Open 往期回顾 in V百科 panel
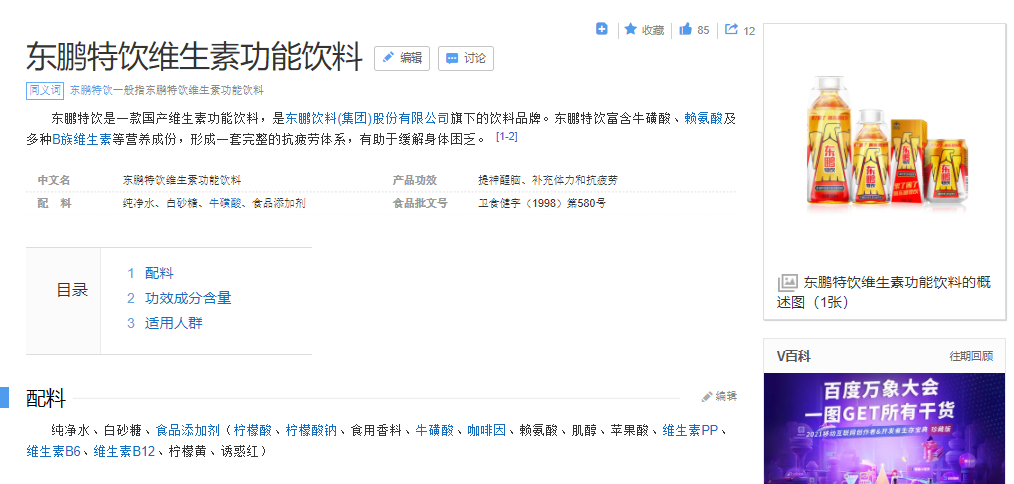Image resolution: width=1014 pixels, height=484 pixels. click(971, 357)
